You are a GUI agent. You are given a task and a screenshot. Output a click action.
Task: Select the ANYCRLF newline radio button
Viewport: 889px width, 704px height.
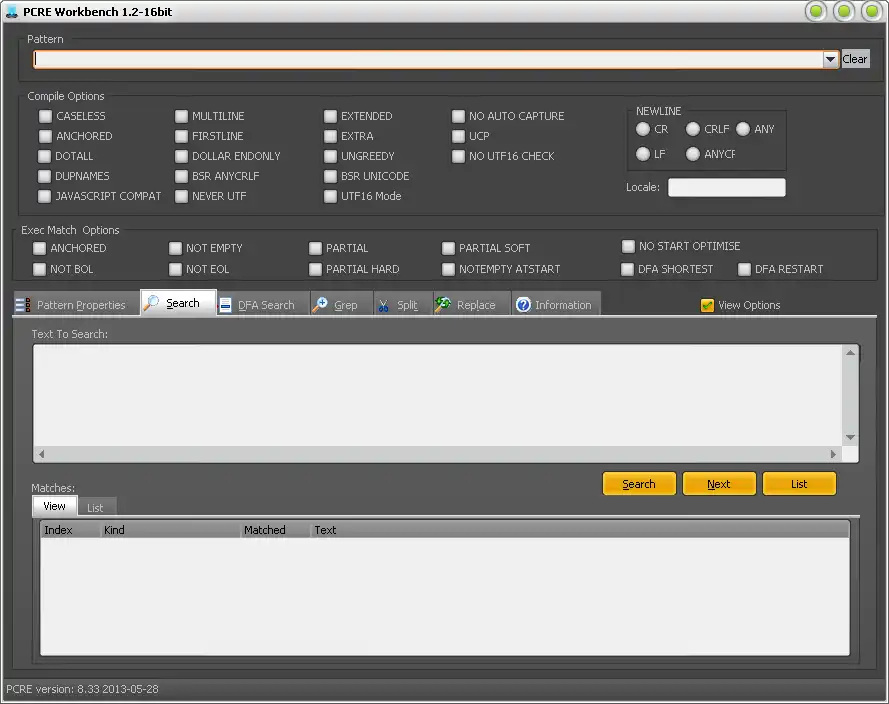(x=693, y=154)
